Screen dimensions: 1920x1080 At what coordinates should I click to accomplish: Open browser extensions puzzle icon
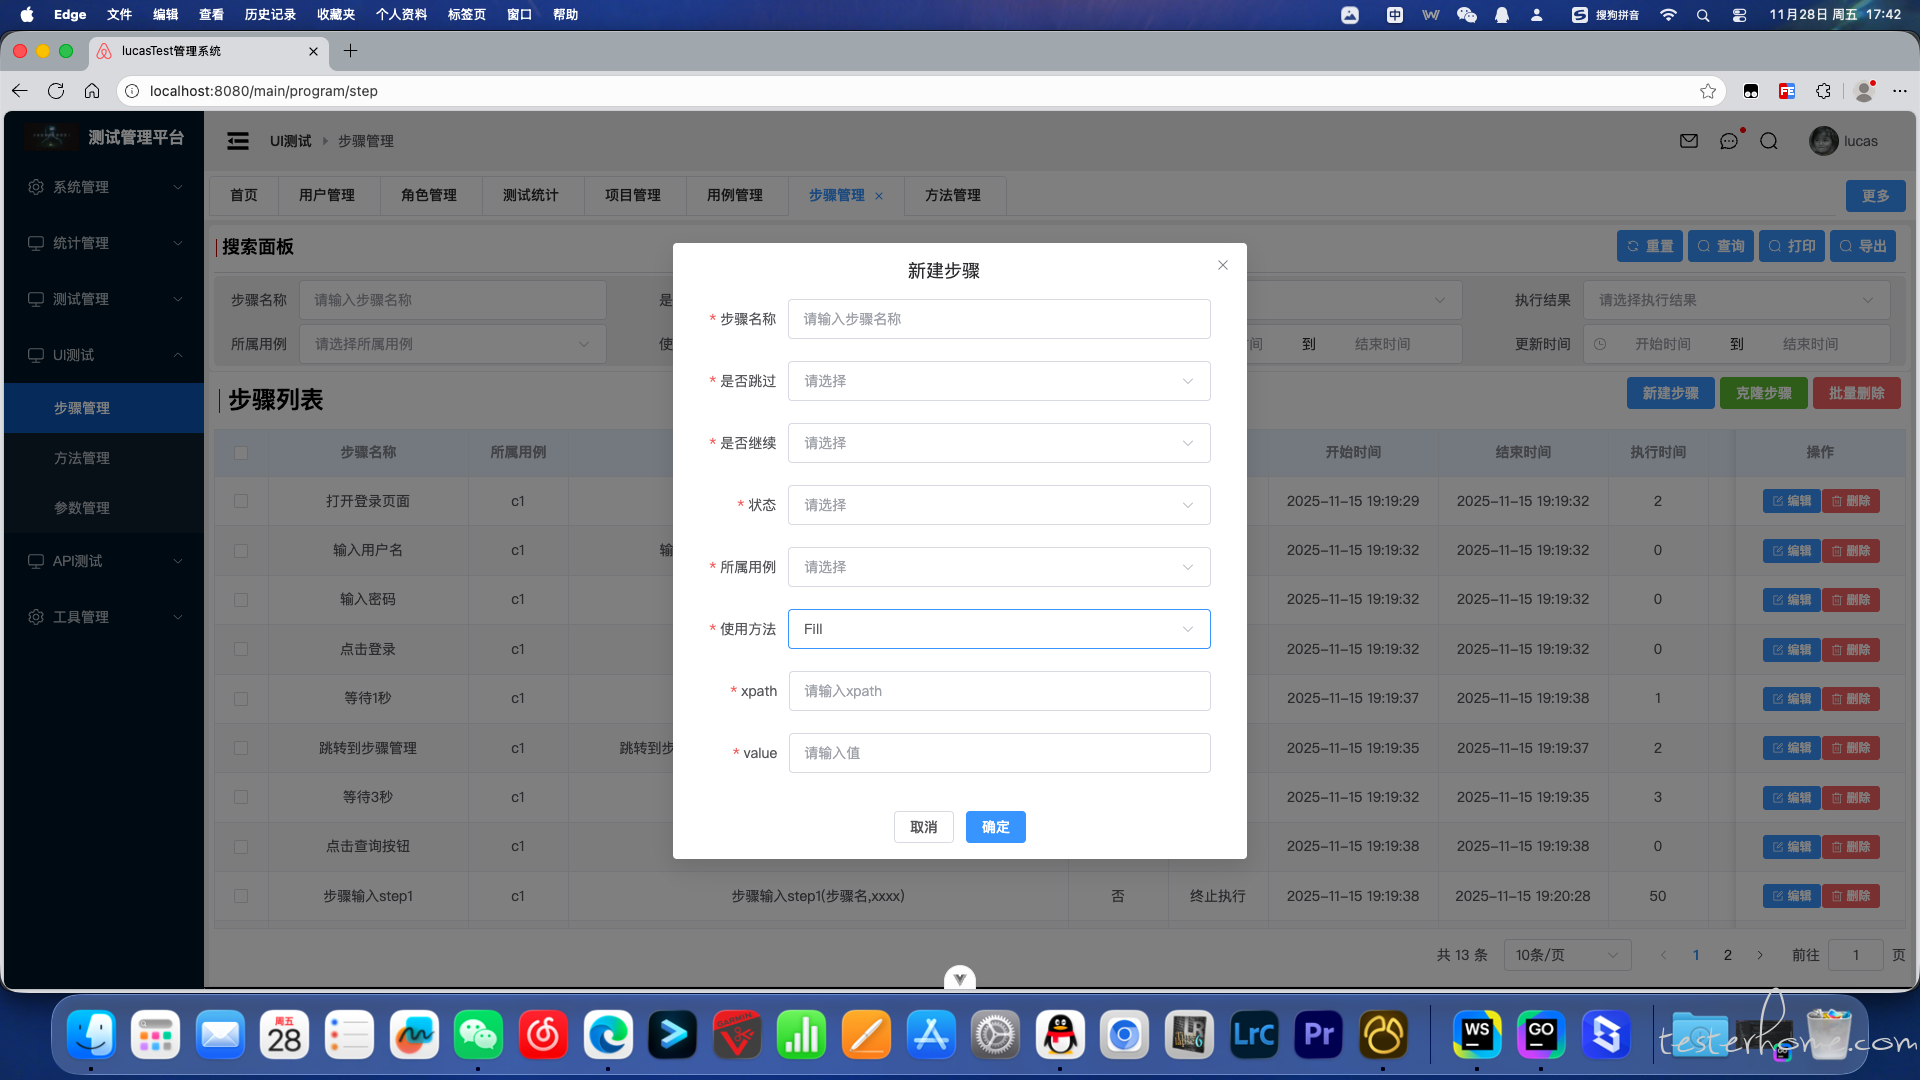(x=1823, y=91)
